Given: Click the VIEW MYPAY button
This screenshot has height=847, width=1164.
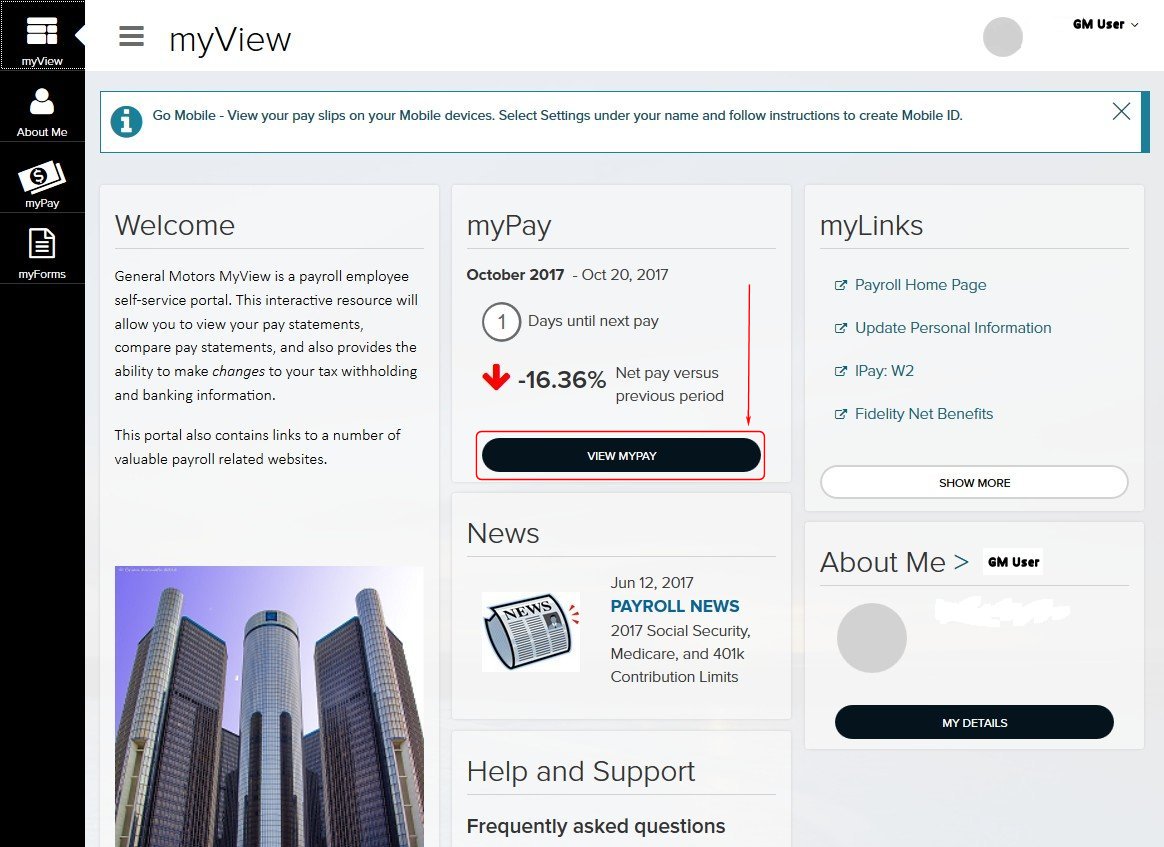Looking at the screenshot, I should (x=621, y=455).
